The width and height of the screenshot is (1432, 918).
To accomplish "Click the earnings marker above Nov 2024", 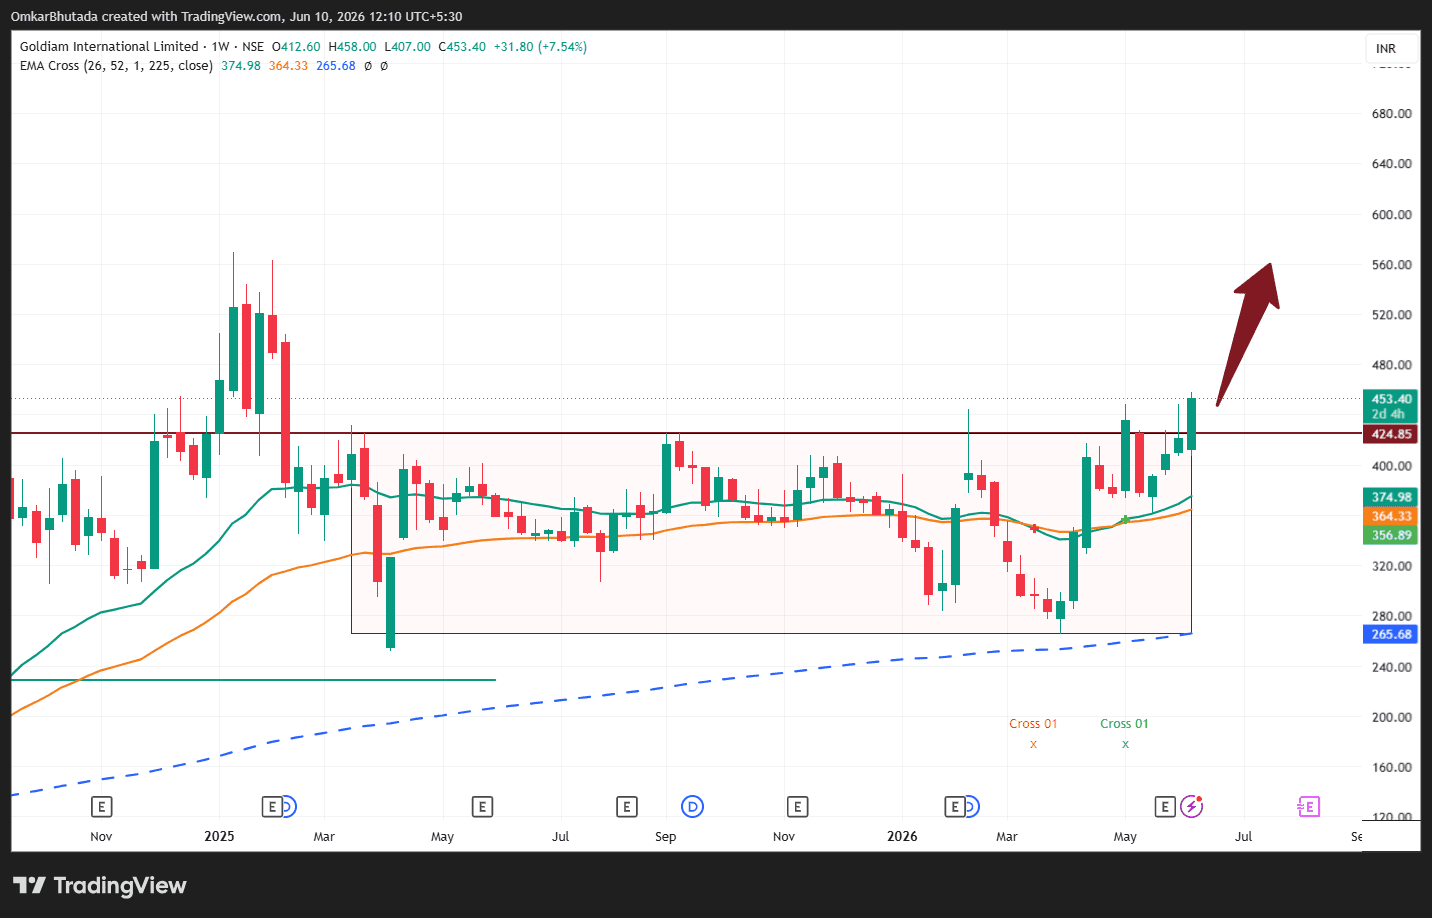I will (x=101, y=806).
